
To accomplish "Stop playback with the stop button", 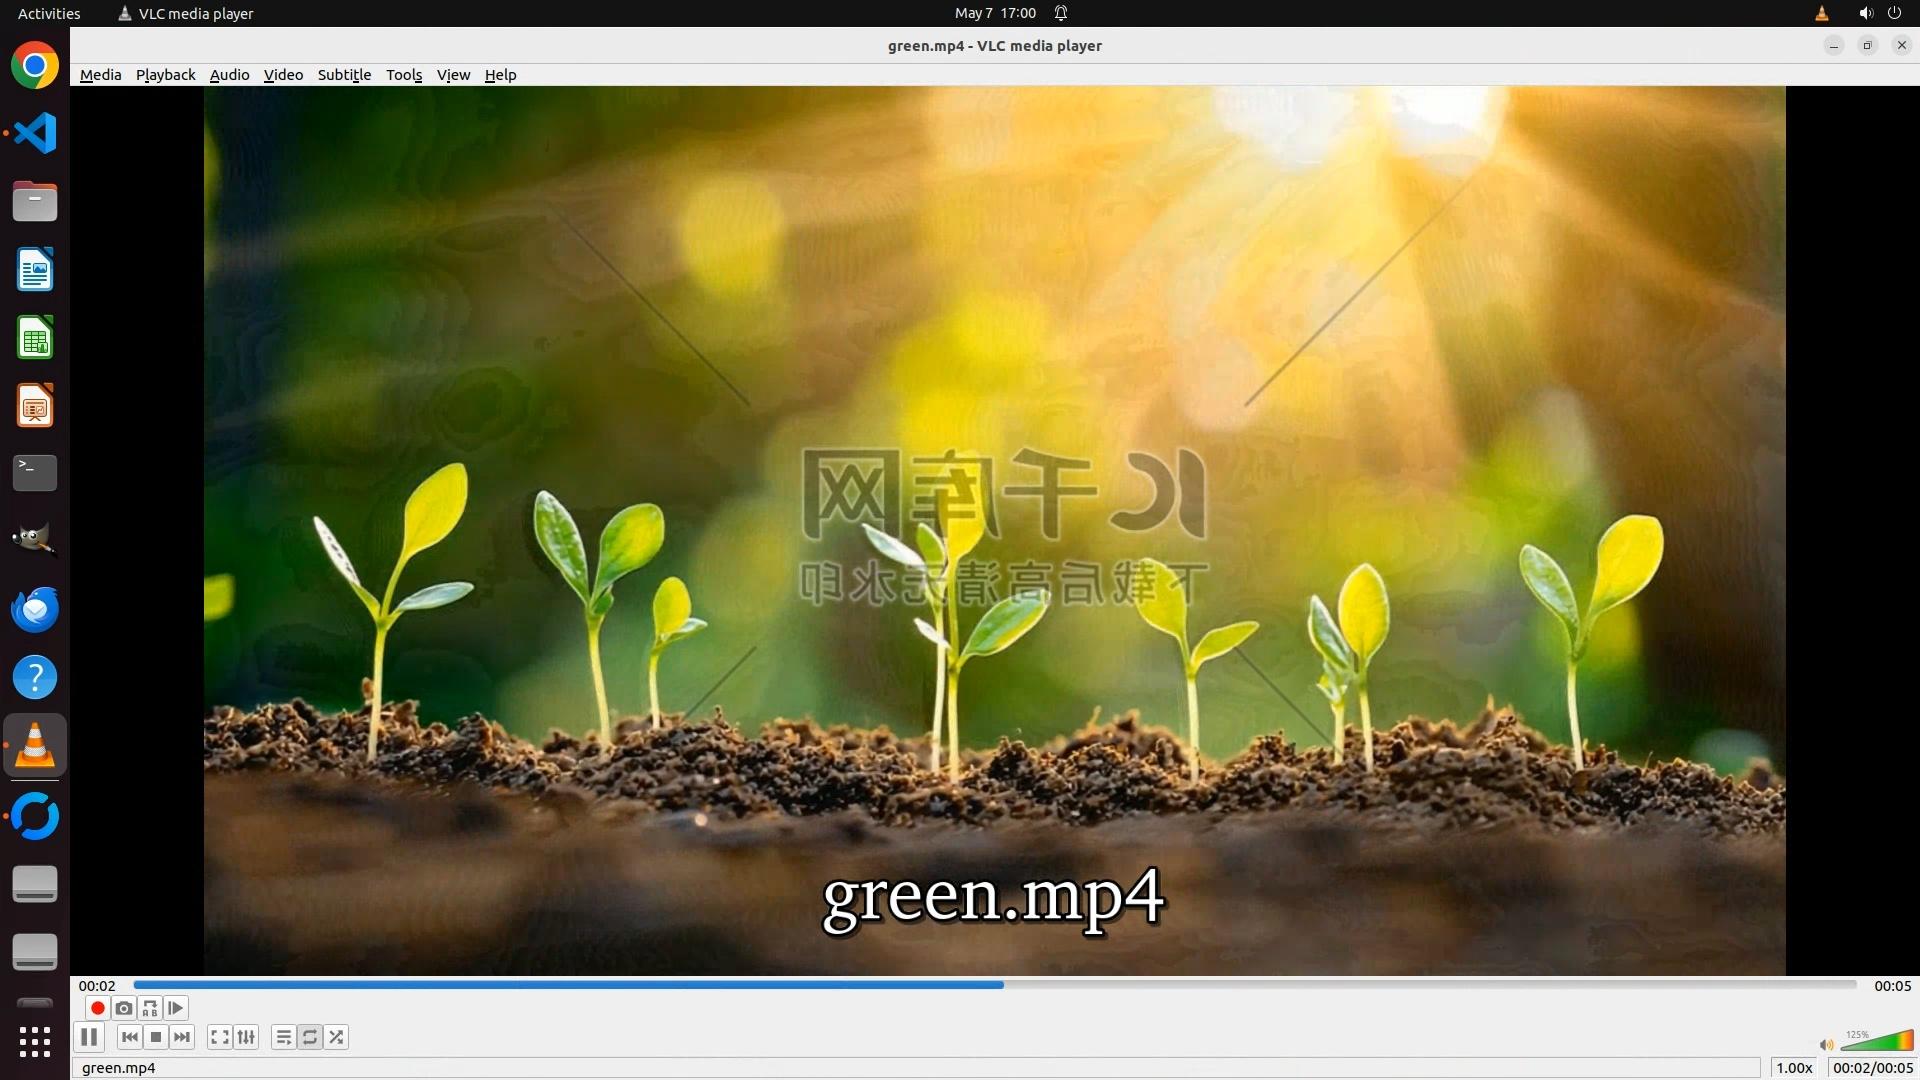I will click(156, 1037).
